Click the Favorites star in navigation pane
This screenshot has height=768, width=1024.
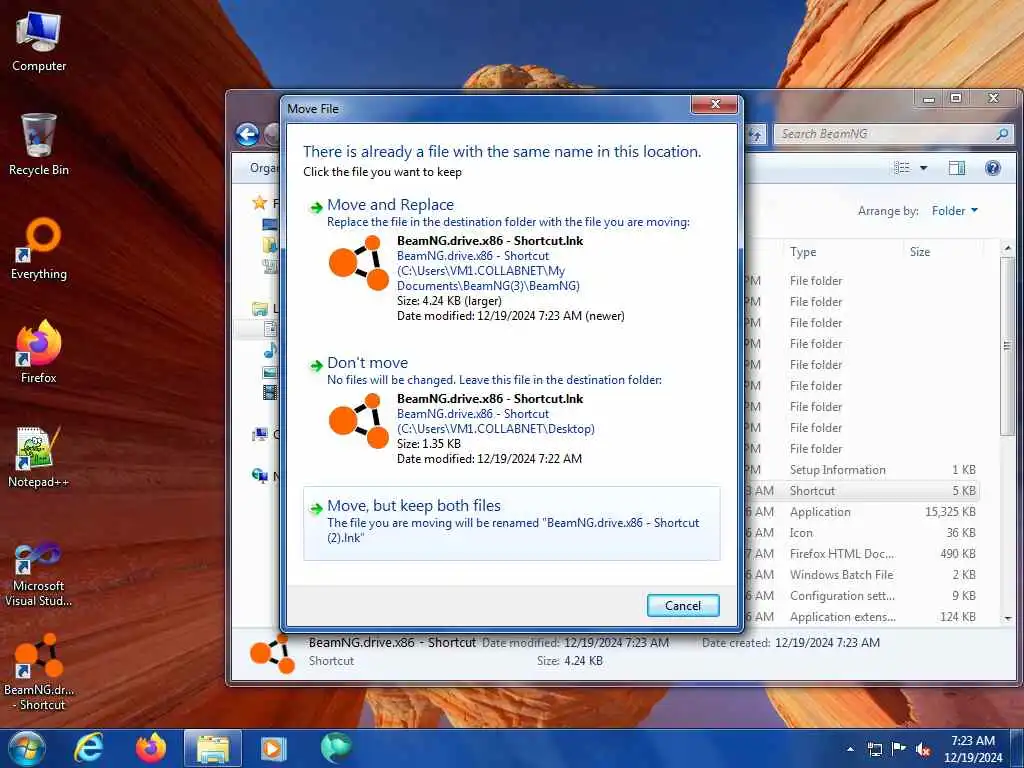tap(260, 203)
